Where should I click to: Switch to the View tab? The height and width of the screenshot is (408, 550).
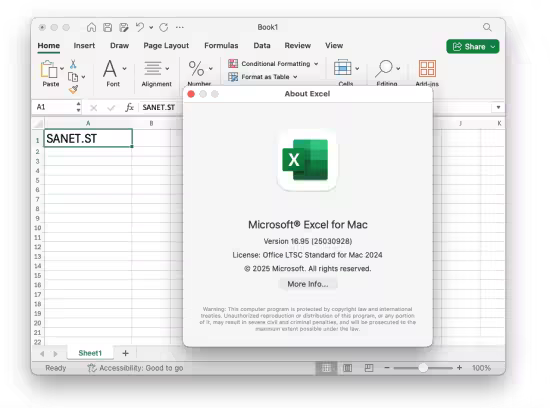click(x=334, y=46)
